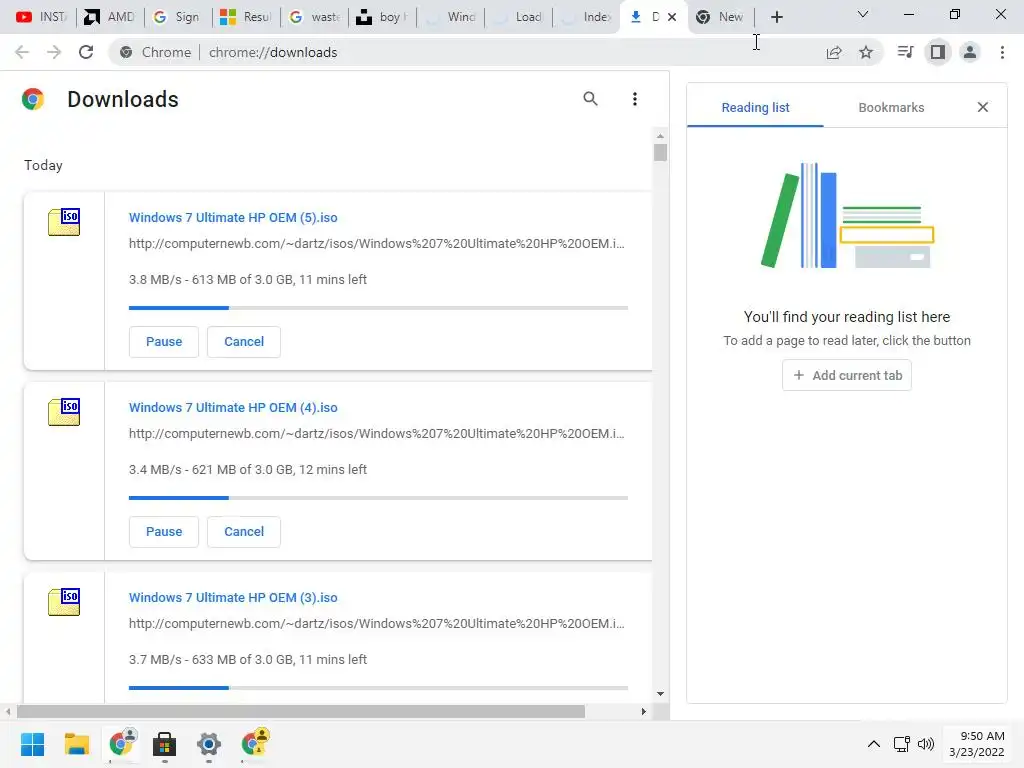Pause the OEM (5).iso download

(163, 342)
